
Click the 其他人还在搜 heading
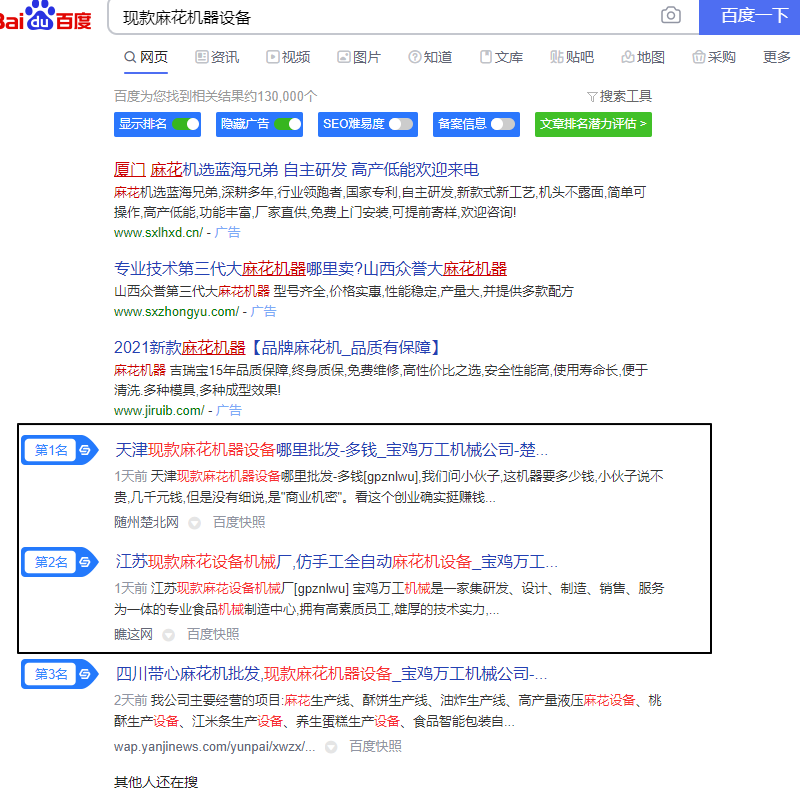click(x=156, y=782)
